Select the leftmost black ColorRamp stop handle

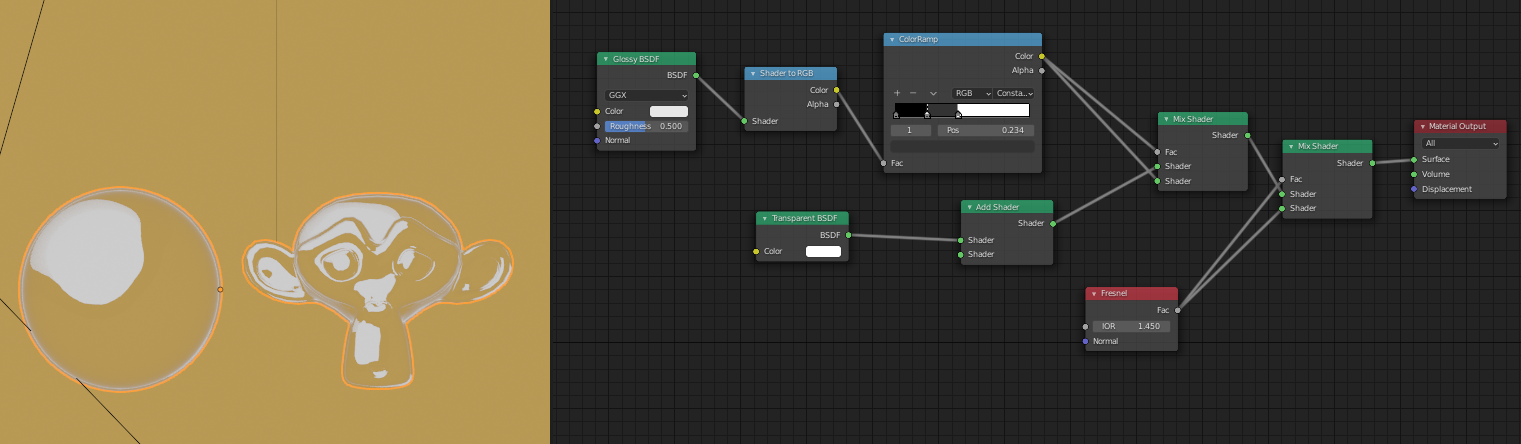[896, 115]
